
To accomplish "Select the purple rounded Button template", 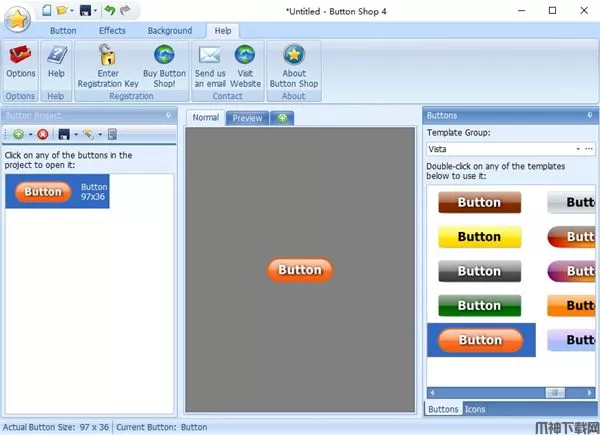I will (x=571, y=271).
